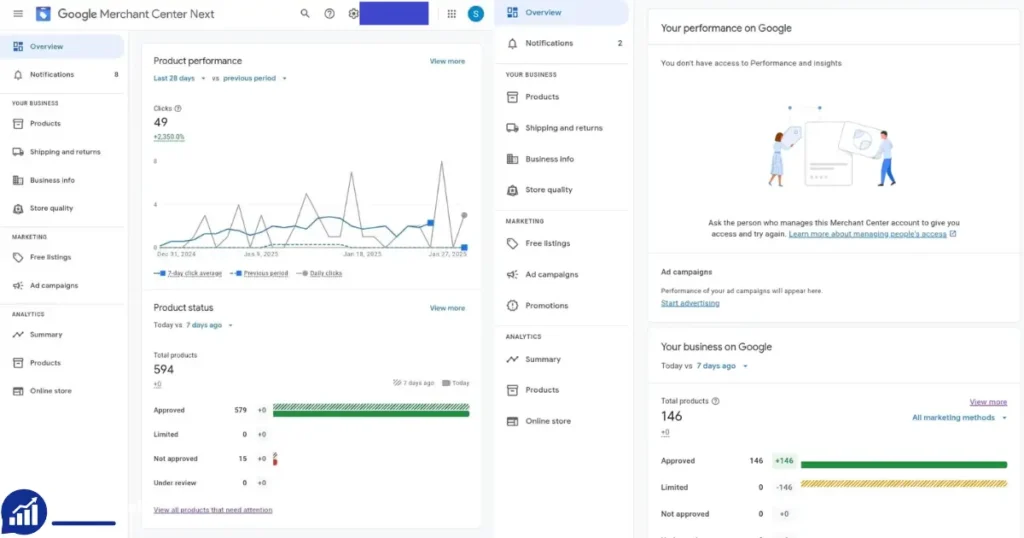Image resolution: width=1024 pixels, height=538 pixels.
Task: Expand the All marketing methods dropdown
Action: pos(959,418)
